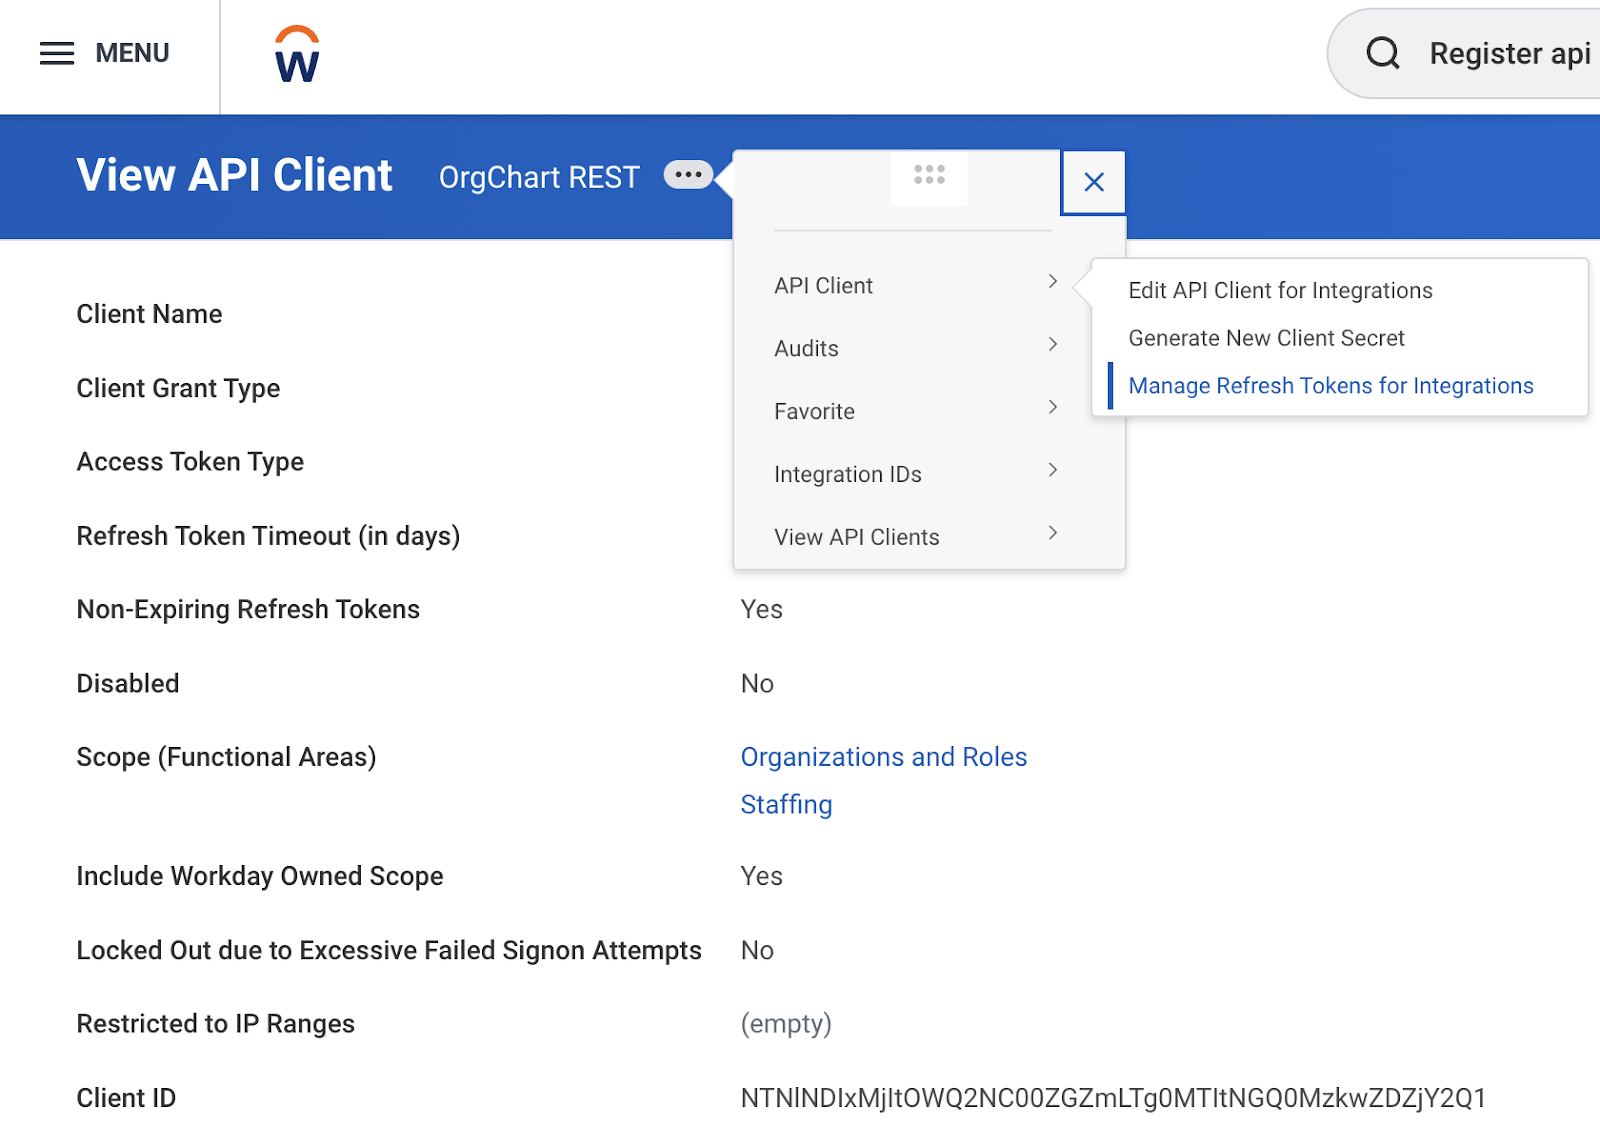Image resolution: width=1600 pixels, height=1147 pixels.
Task: Click the search magnifier icon
Action: click(x=1383, y=53)
